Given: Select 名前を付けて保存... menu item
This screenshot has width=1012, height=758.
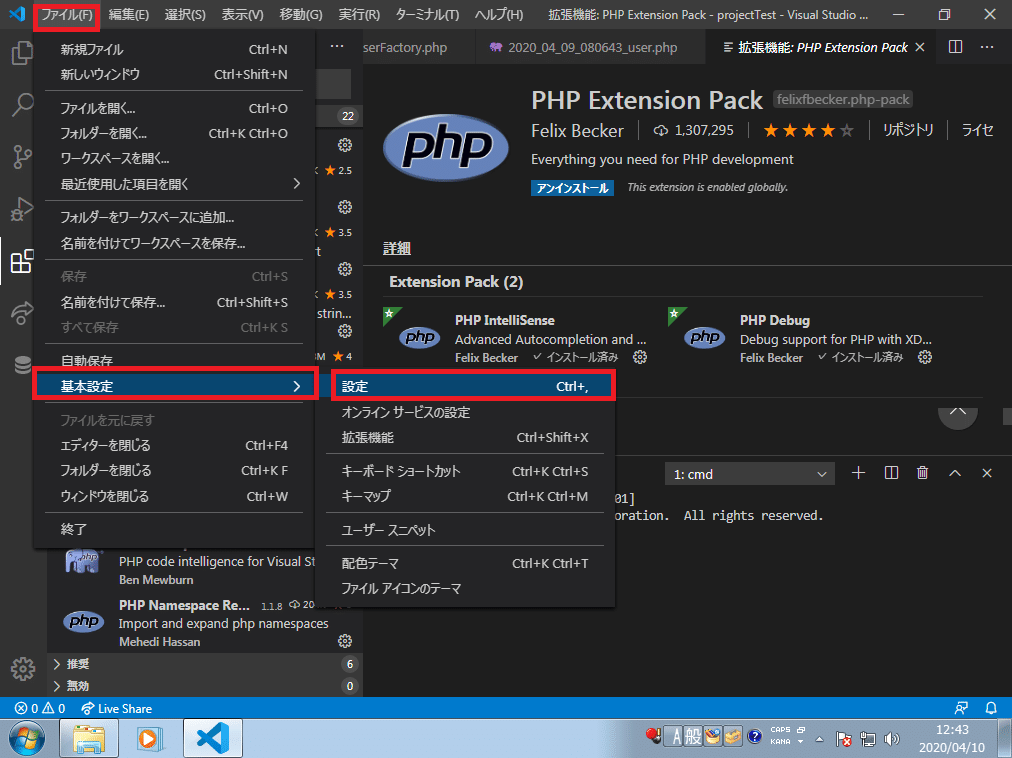Looking at the screenshot, I should (x=174, y=302).
